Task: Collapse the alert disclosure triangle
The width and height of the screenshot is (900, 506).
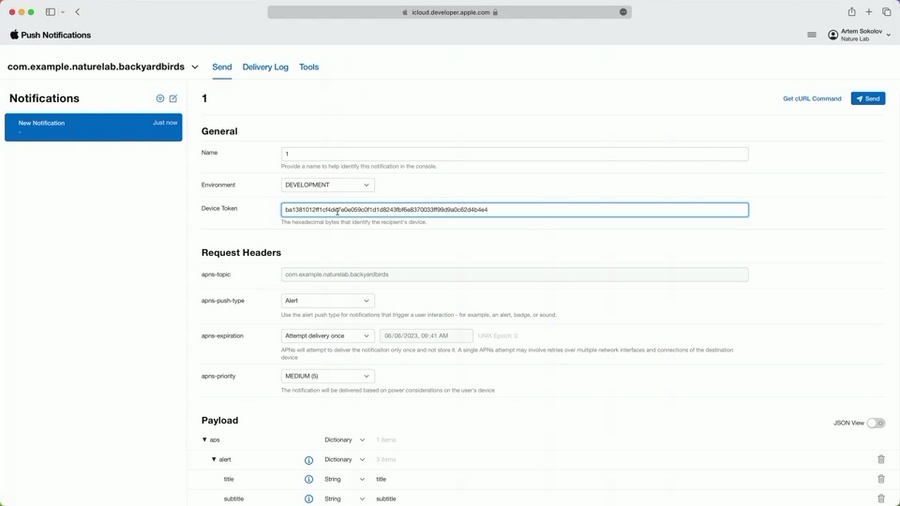Action: [x=214, y=459]
